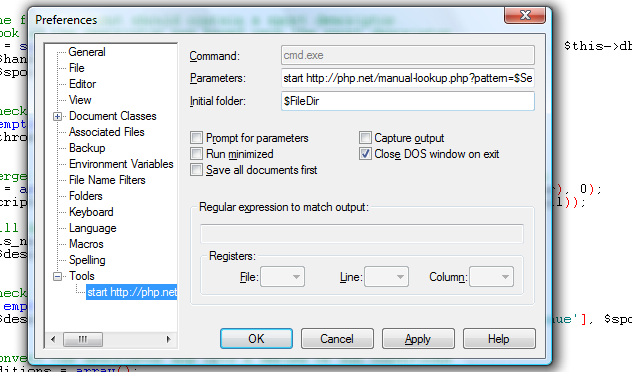Open Folders preferences category
The height and width of the screenshot is (372, 632).
pos(86,196)
